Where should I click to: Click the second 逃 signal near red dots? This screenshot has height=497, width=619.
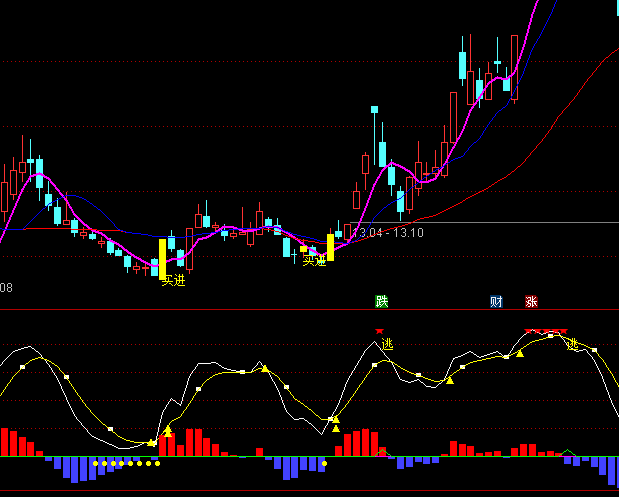click(572, 343)
